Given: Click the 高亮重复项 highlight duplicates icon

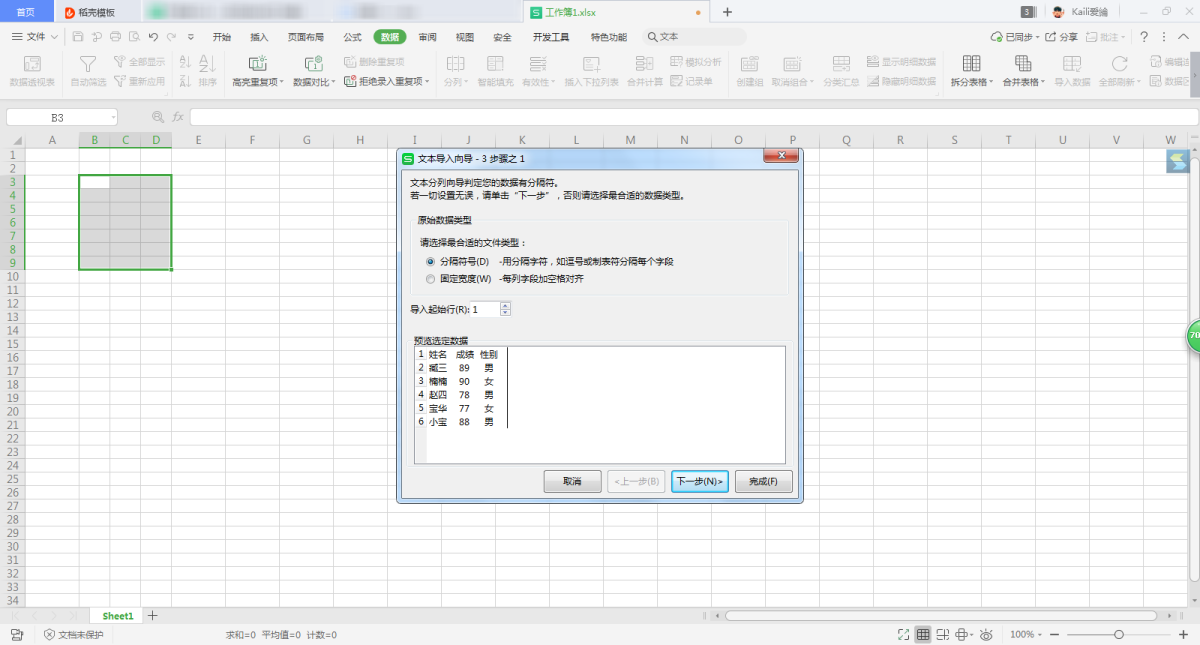Looking at the screenshot, I should (257, 64).
